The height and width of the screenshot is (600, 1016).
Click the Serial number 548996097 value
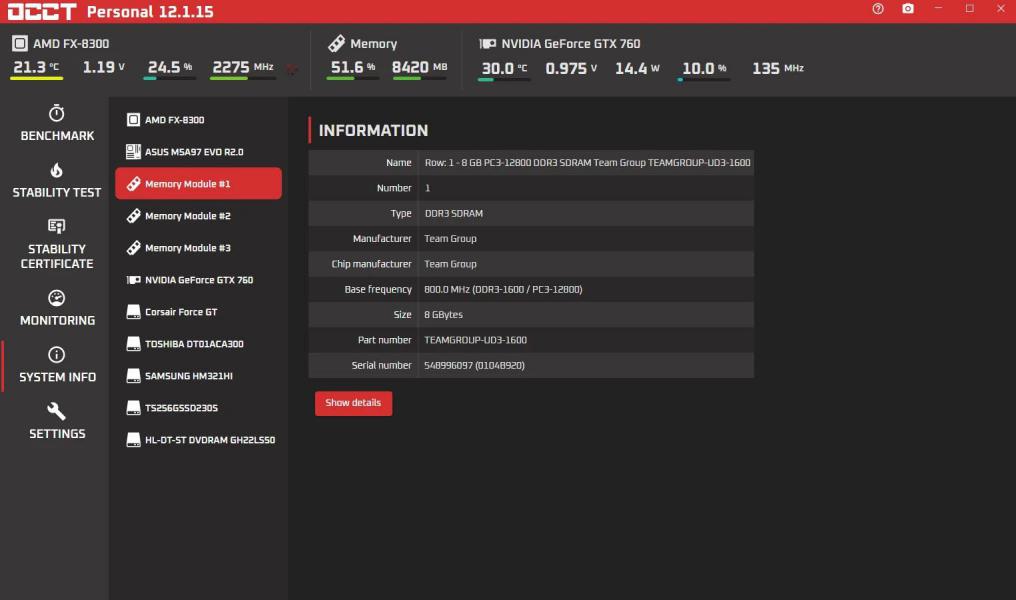pyautogui.click(x=474, y=365)
